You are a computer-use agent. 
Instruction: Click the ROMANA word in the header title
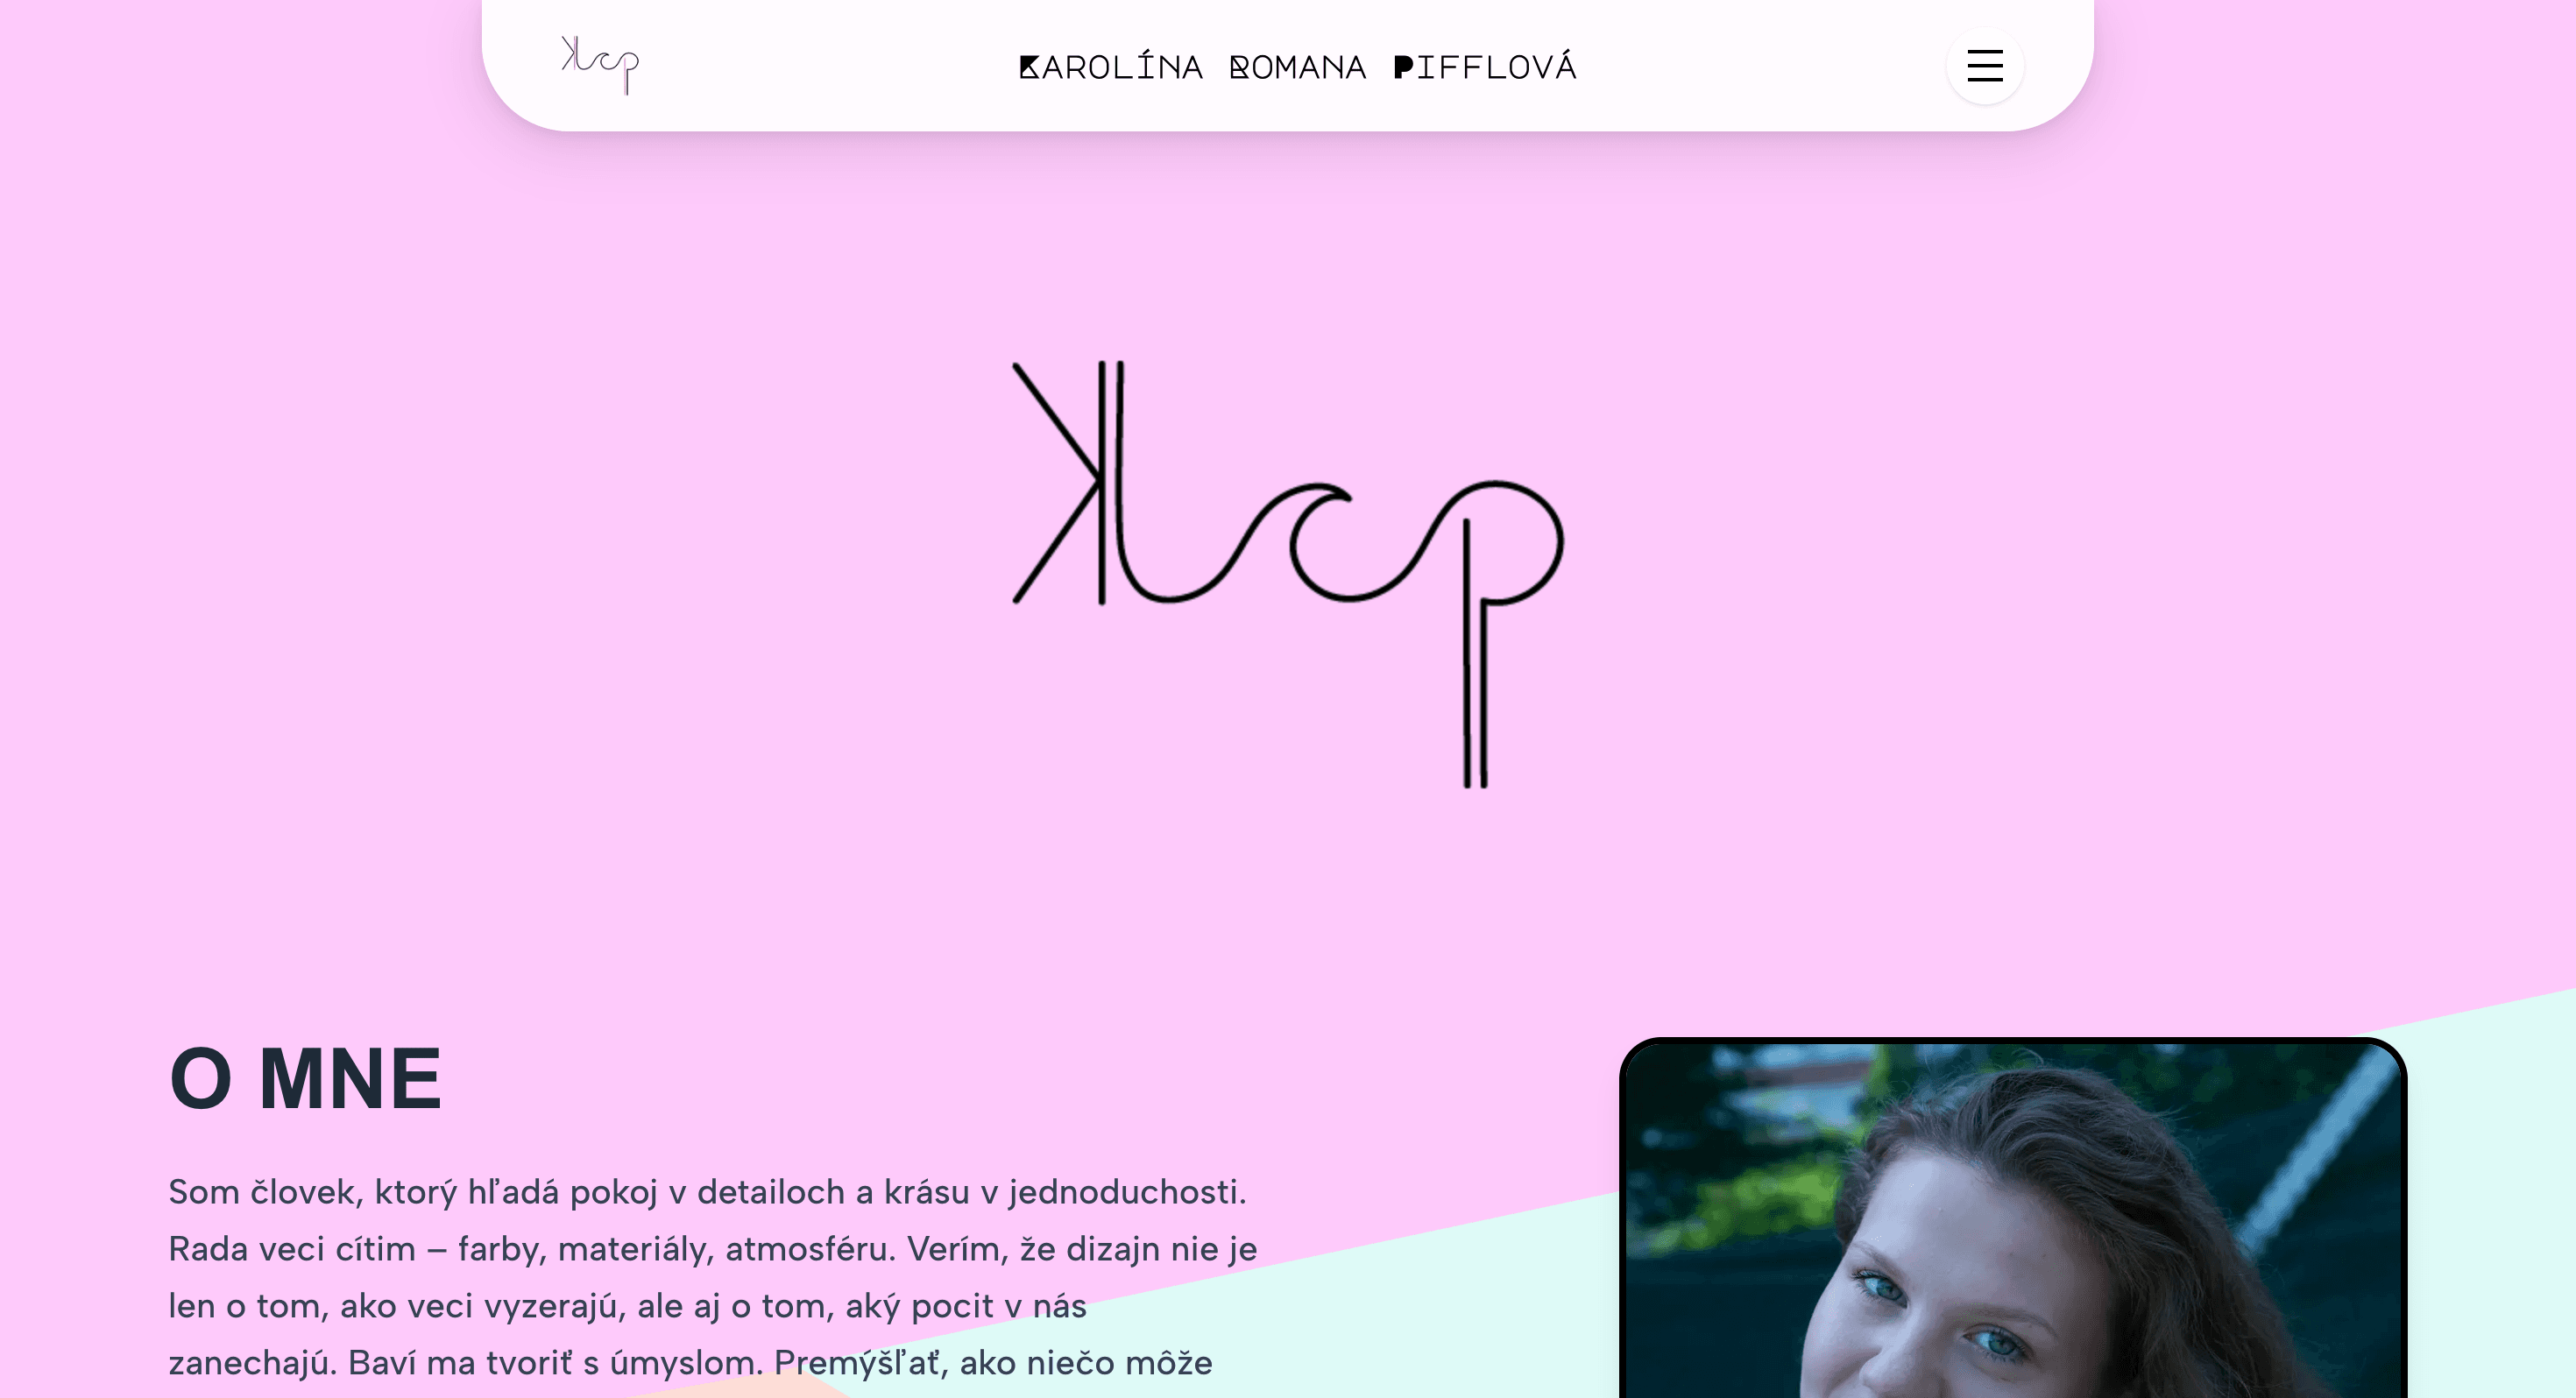(x=1297, y=67)
